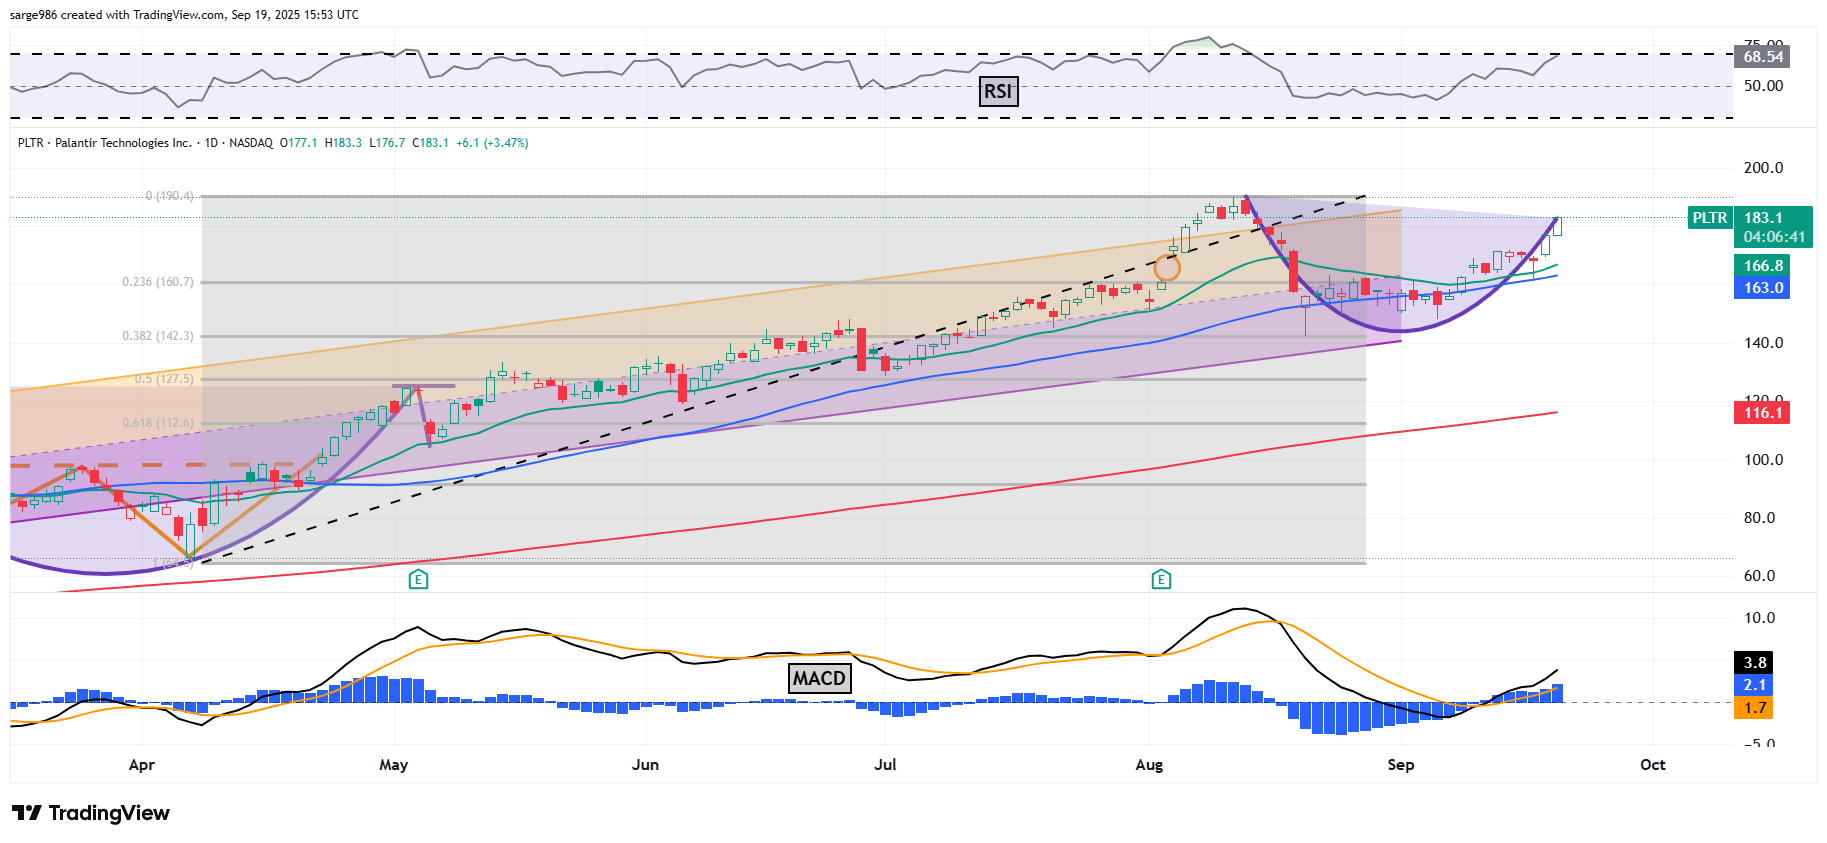Click the PLTR Palantir Technologies symbol title
Screen dimensions: 1827x843
[105, 143]
